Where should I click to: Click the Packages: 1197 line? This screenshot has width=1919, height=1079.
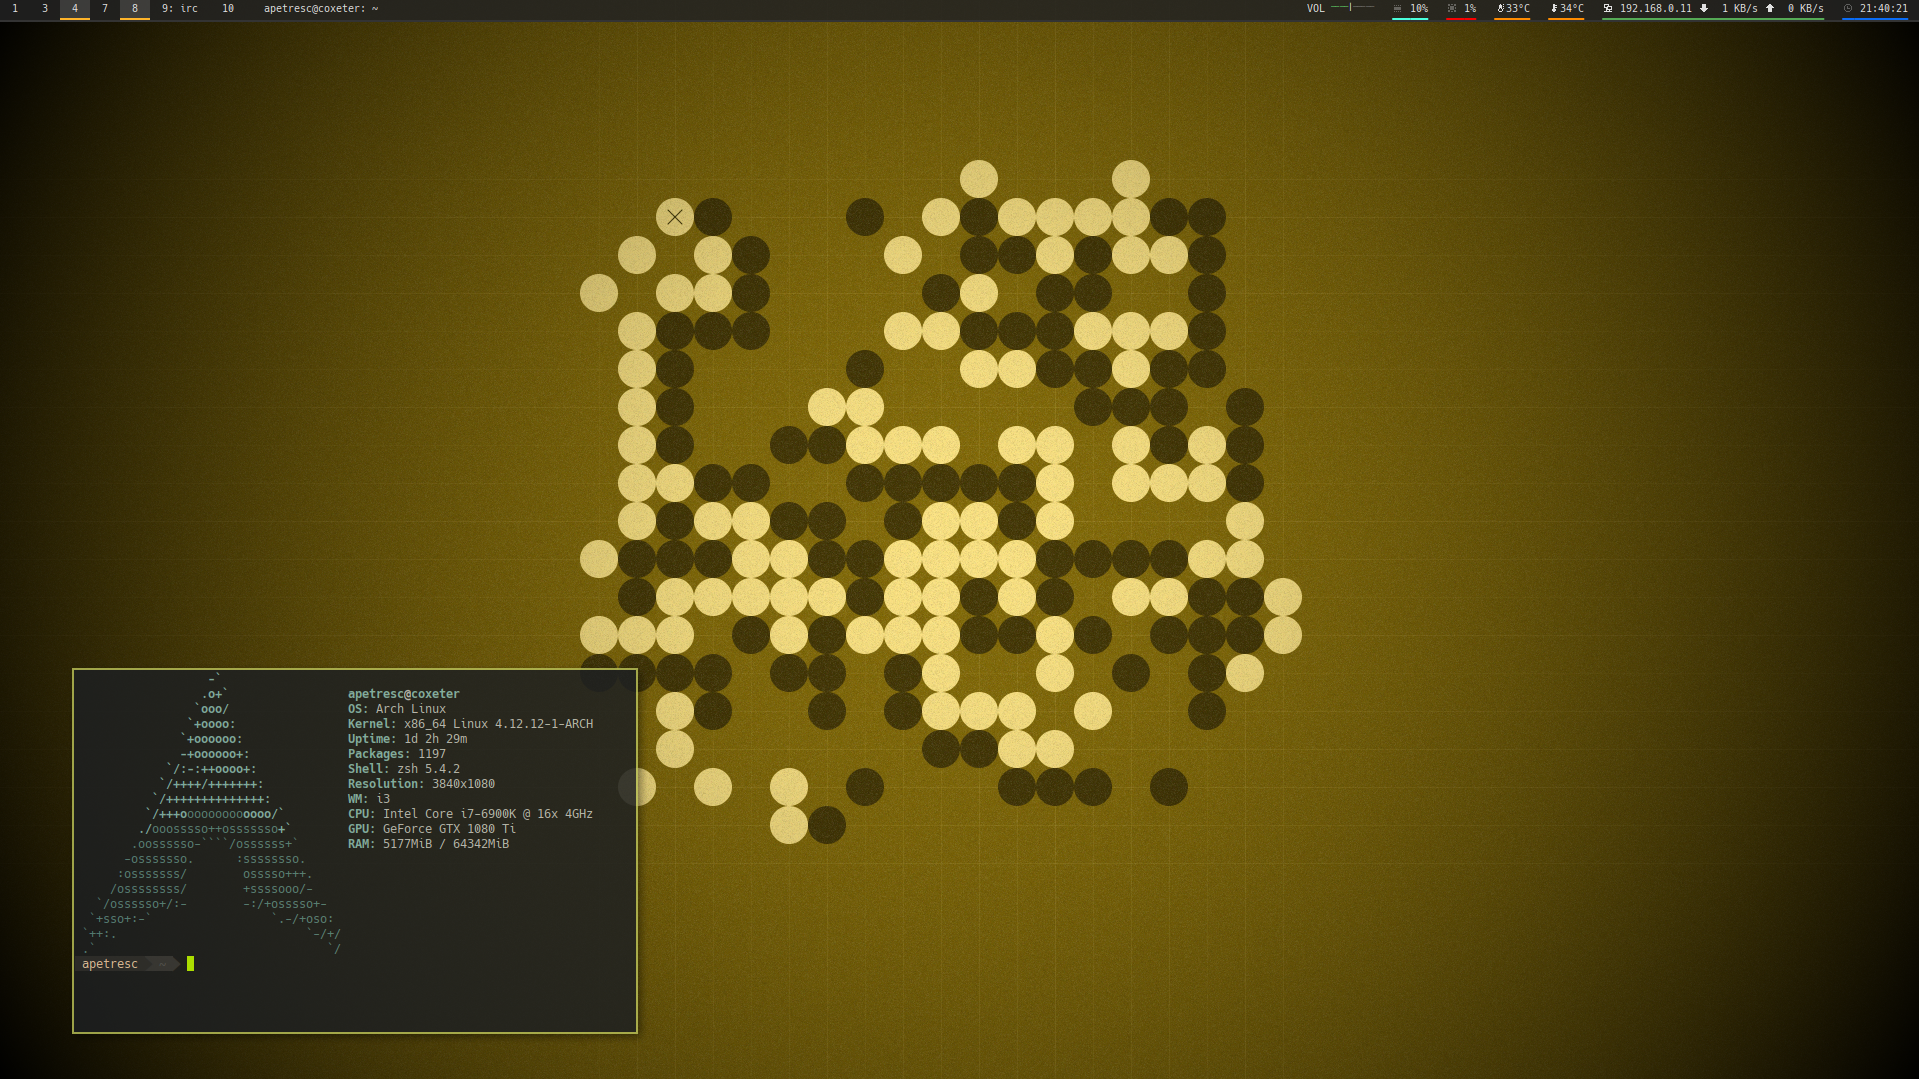click(x=397, y=754)
